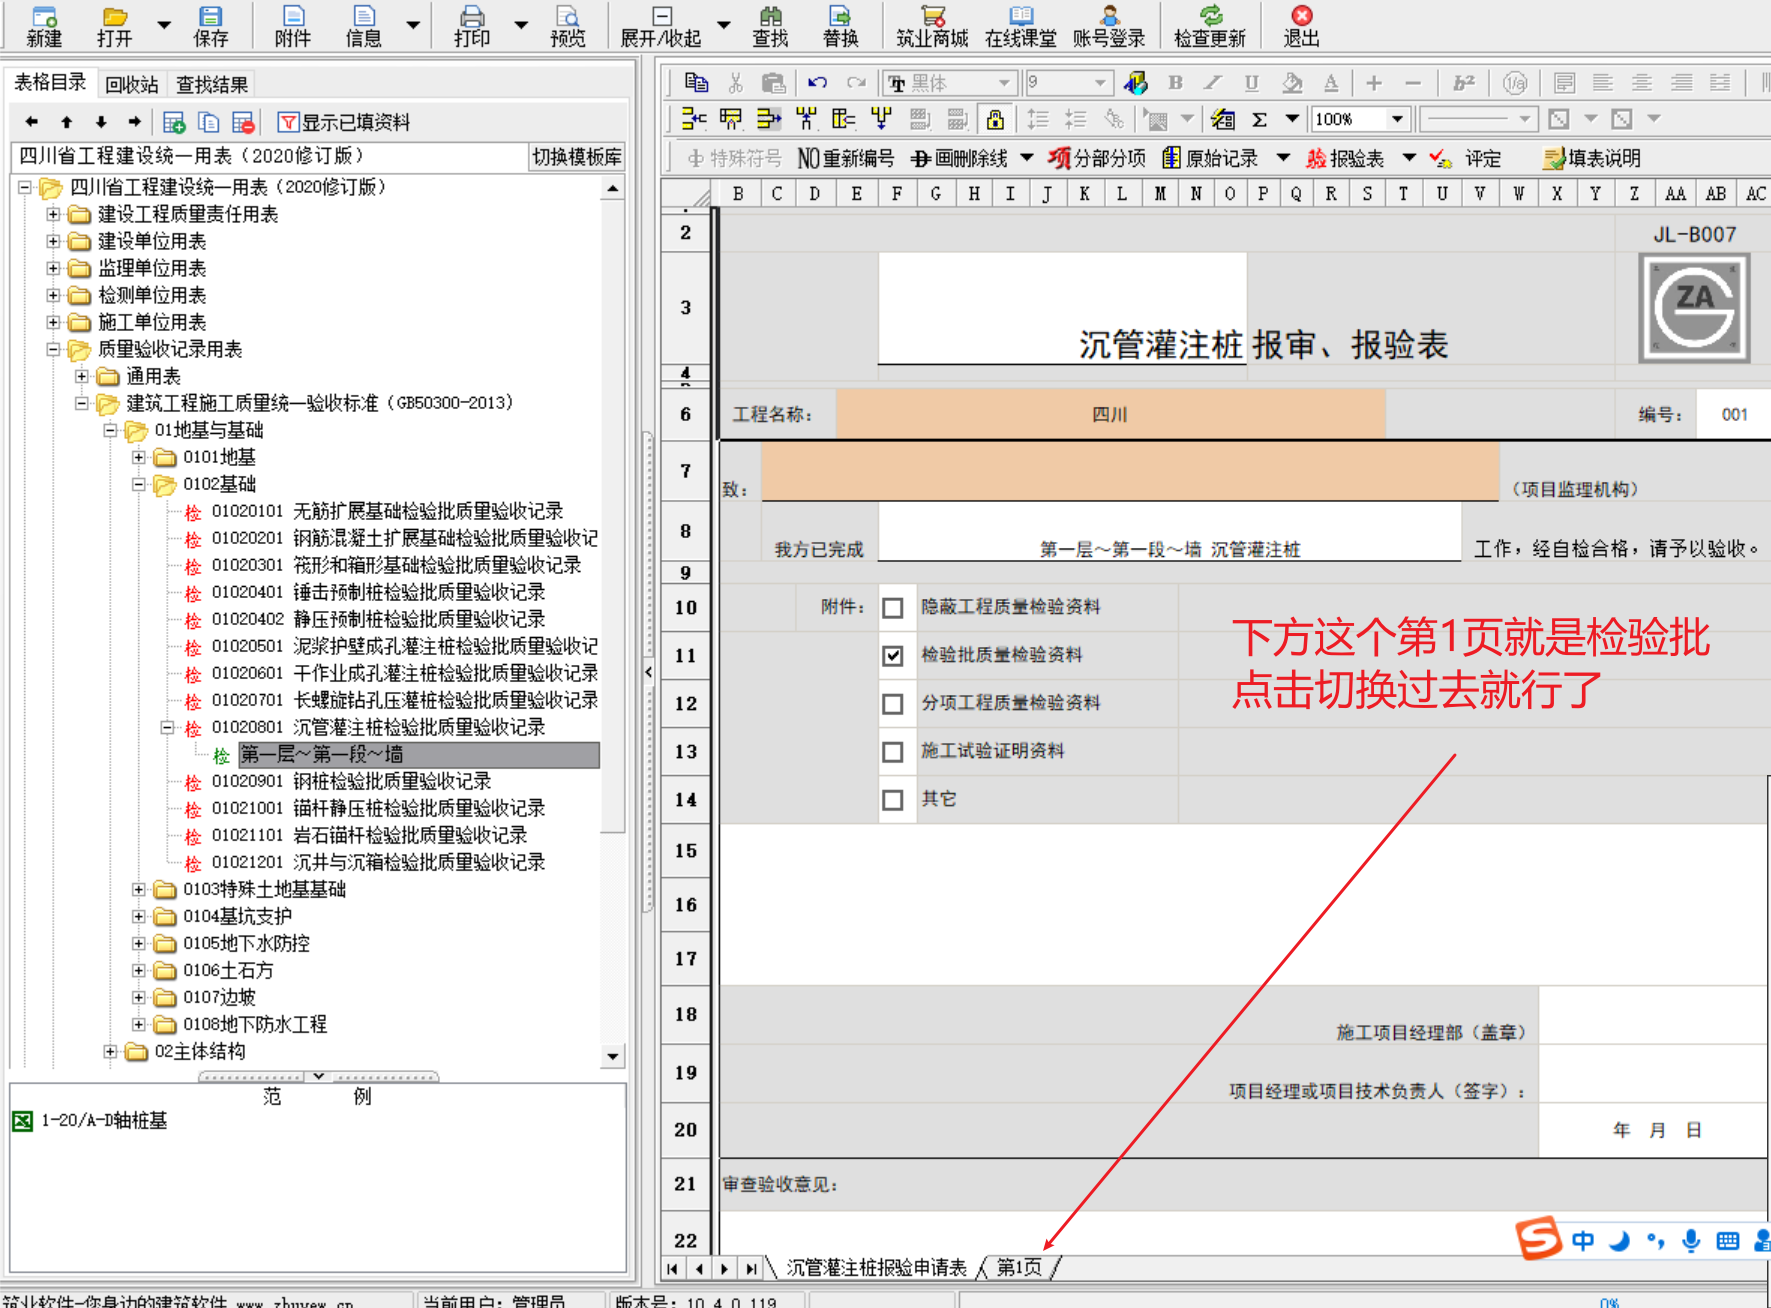Expand 建设工程质量责任用表 folder
Viewport: 1771px width, 1308px height.
(54, 214)
